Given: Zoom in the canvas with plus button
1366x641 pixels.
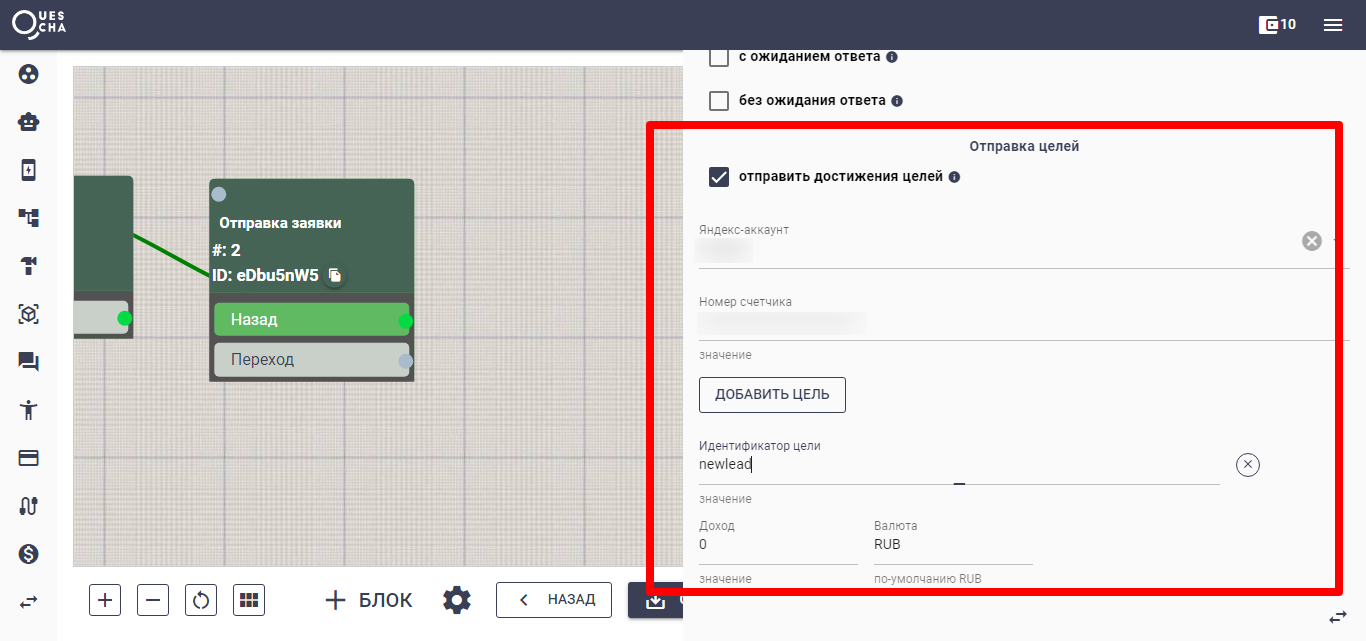Looking at the screenshot, I should [105, 600].
